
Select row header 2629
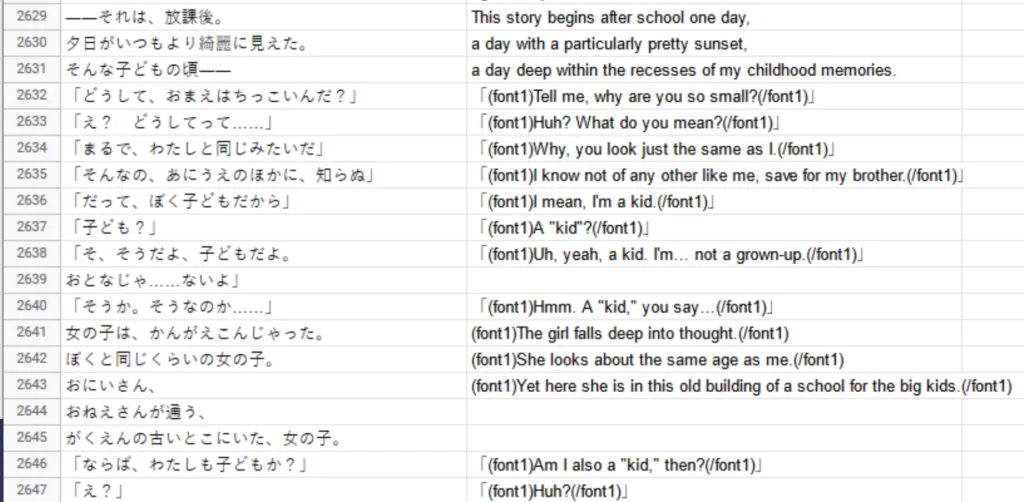(31, 18)
